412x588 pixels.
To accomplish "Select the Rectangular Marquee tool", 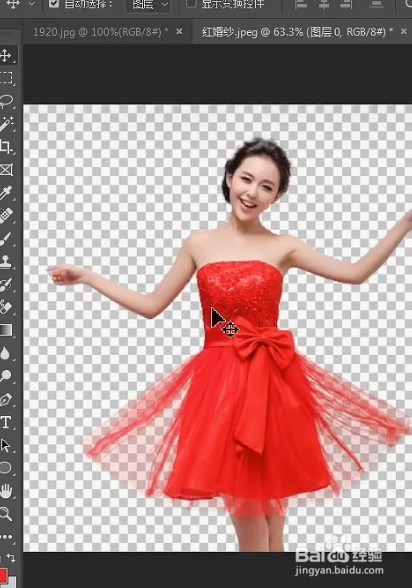I will 6,78.
